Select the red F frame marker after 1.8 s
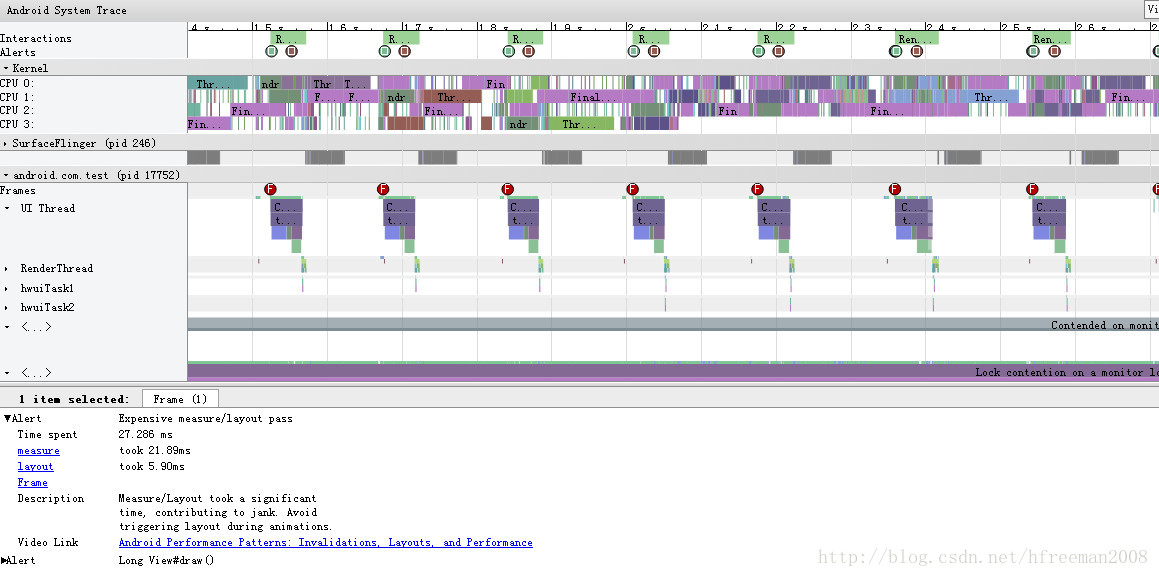Image resolution: width=1159 pixels, height=577 pixels. [507, 190]
